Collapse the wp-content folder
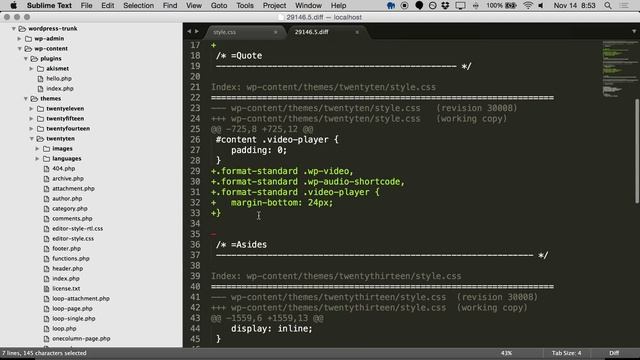This screenshot has width=640, height=360. point(19,49)
